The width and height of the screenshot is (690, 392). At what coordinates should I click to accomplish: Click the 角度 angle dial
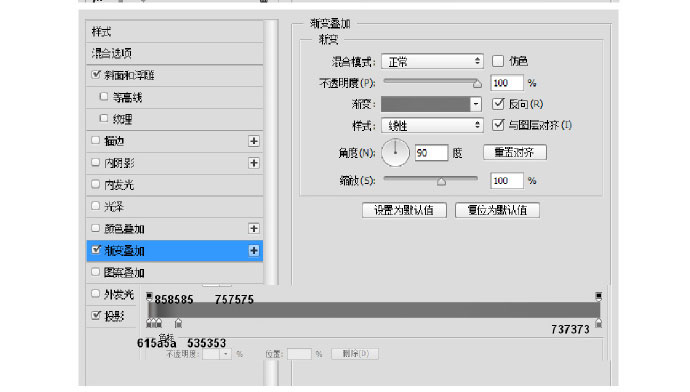coord(395,152)
